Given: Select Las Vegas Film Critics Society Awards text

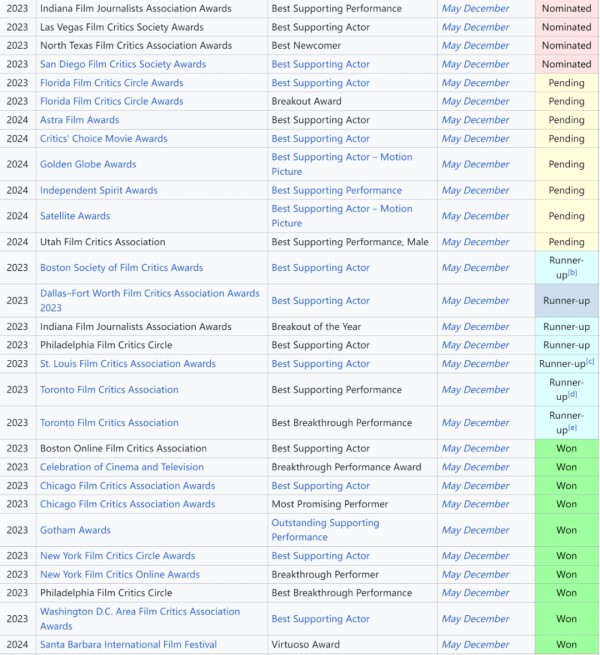Looking at the screenshot, I should tap(122, 27).
